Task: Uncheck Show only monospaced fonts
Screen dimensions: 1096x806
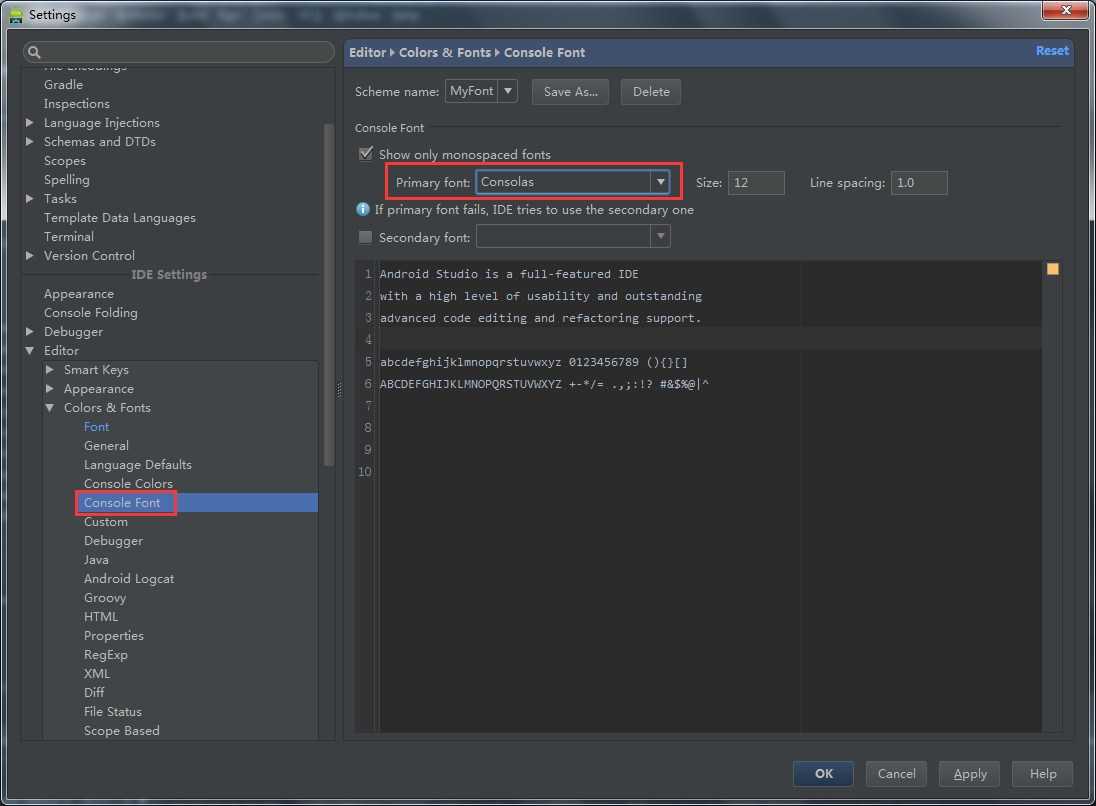Action: tap(365, 153)
